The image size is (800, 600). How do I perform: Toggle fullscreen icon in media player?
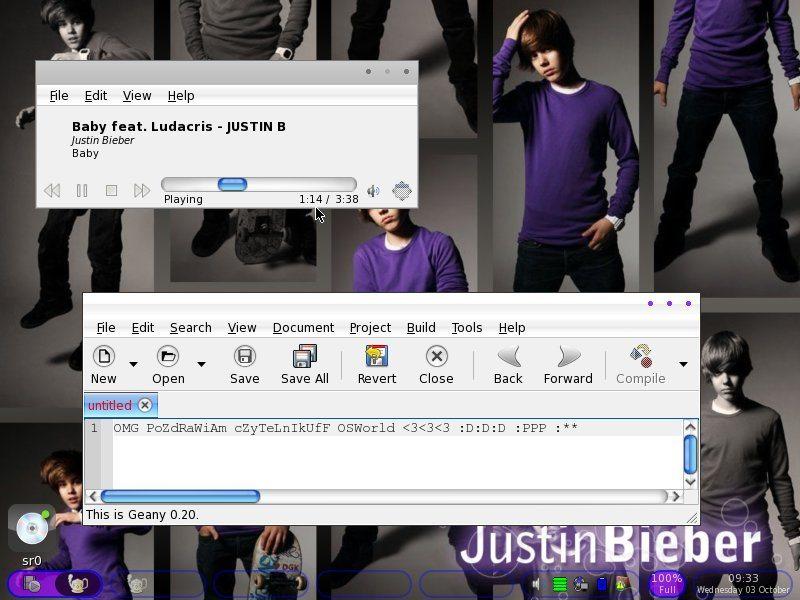(x=402, y=190)
